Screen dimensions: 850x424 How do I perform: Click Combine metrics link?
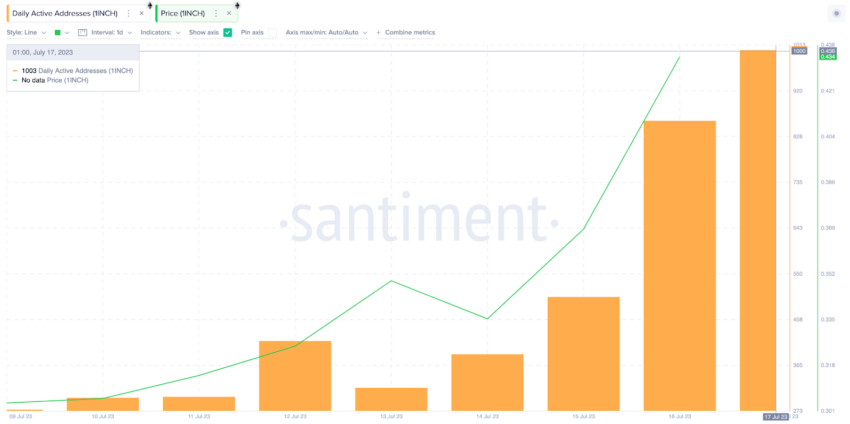point(410,33)
